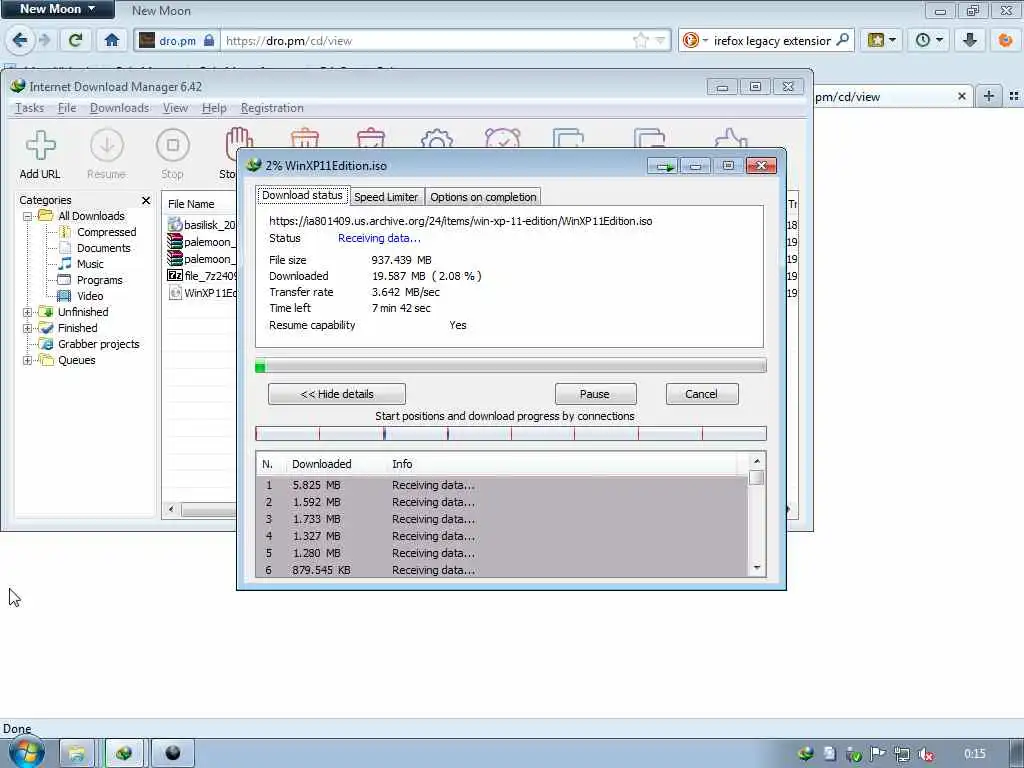This screenshot has height=768, width=1024.
Task: Click the connections progress segment bar
Action: pyautogui.click(x=511, y=434)
